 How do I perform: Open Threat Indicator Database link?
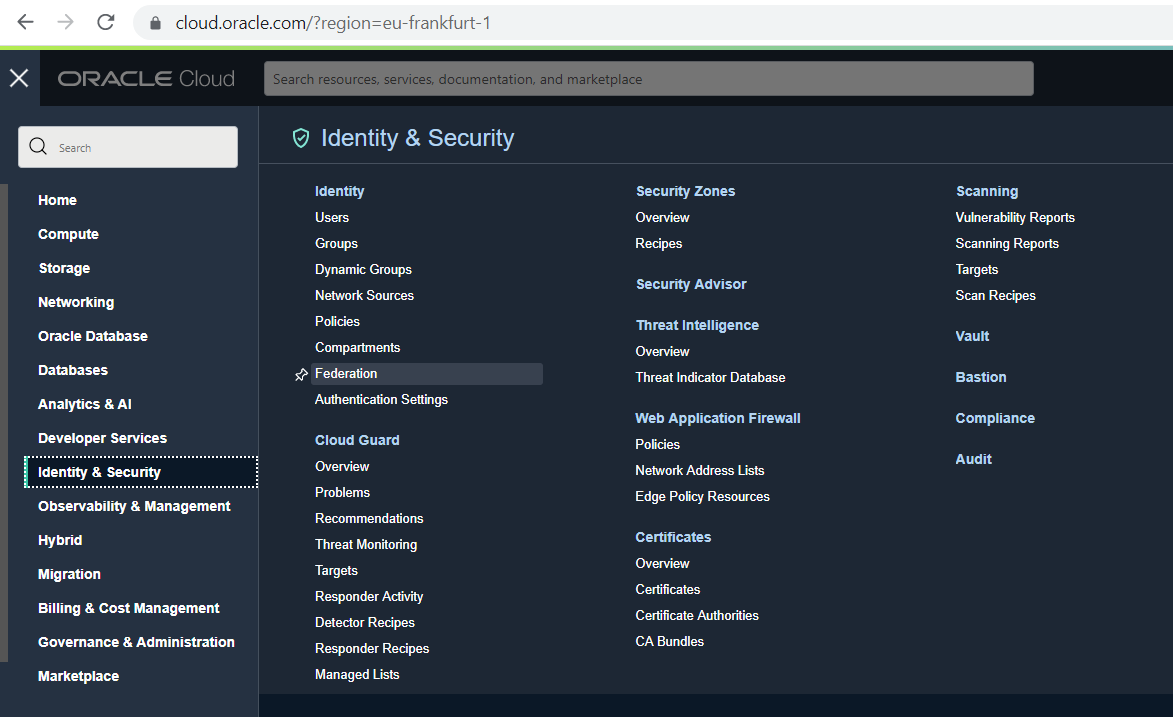[710, 377]
